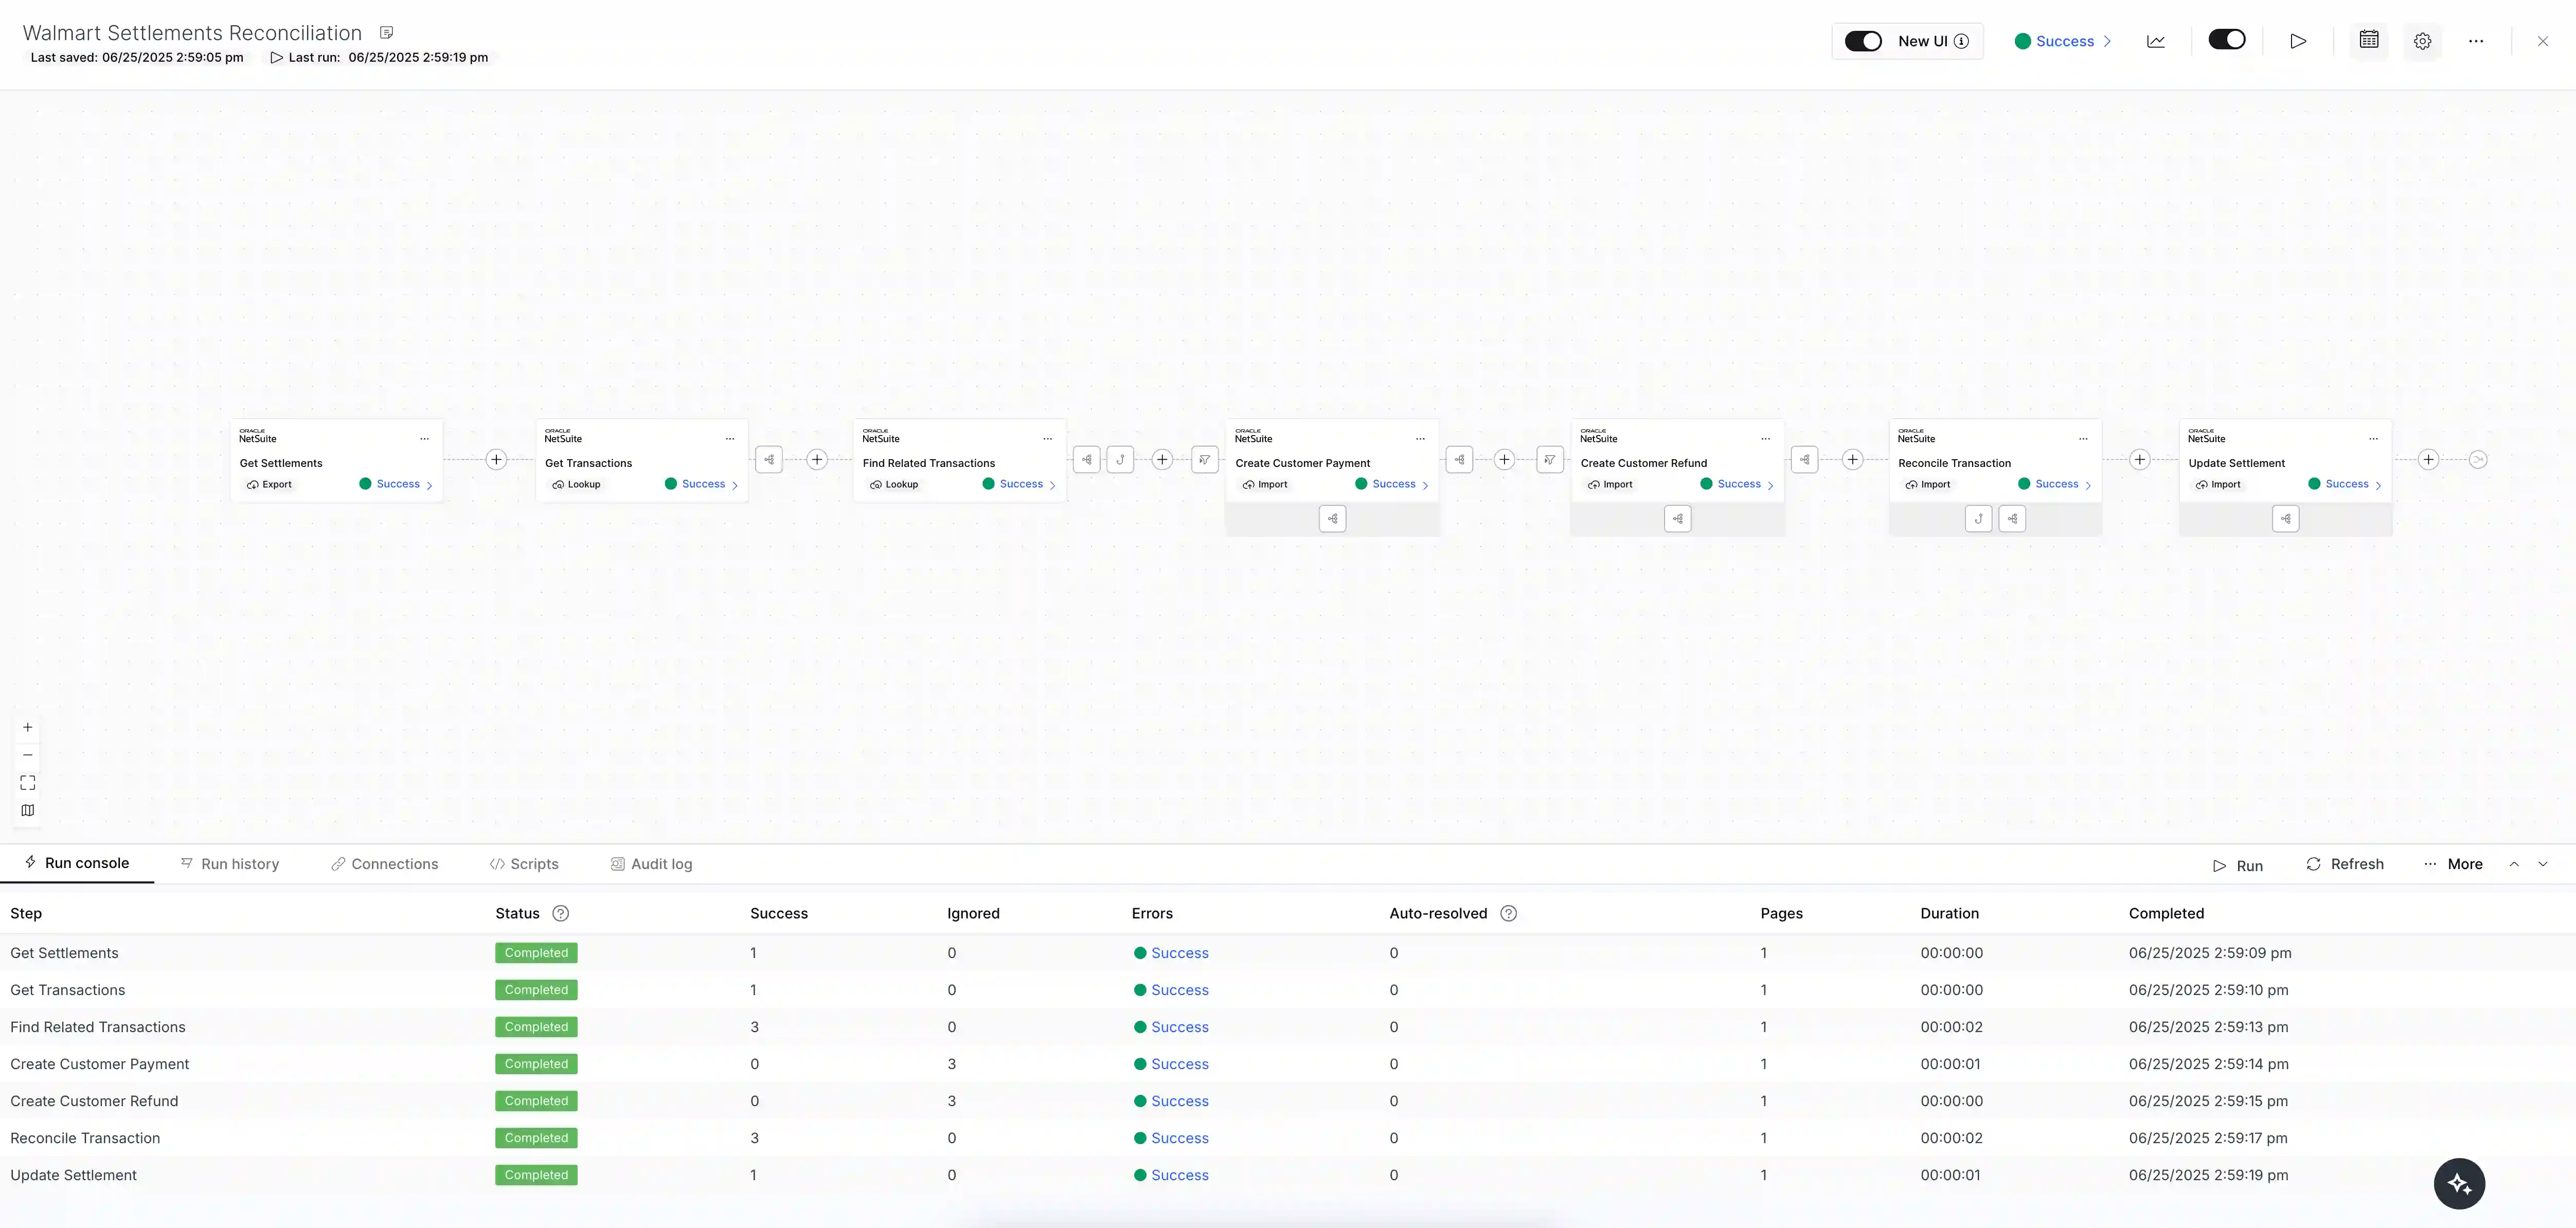The image size is (2576, 1228).
Task: Open mapping icon under Create Customer Refund
Action: coord(1678,519)
